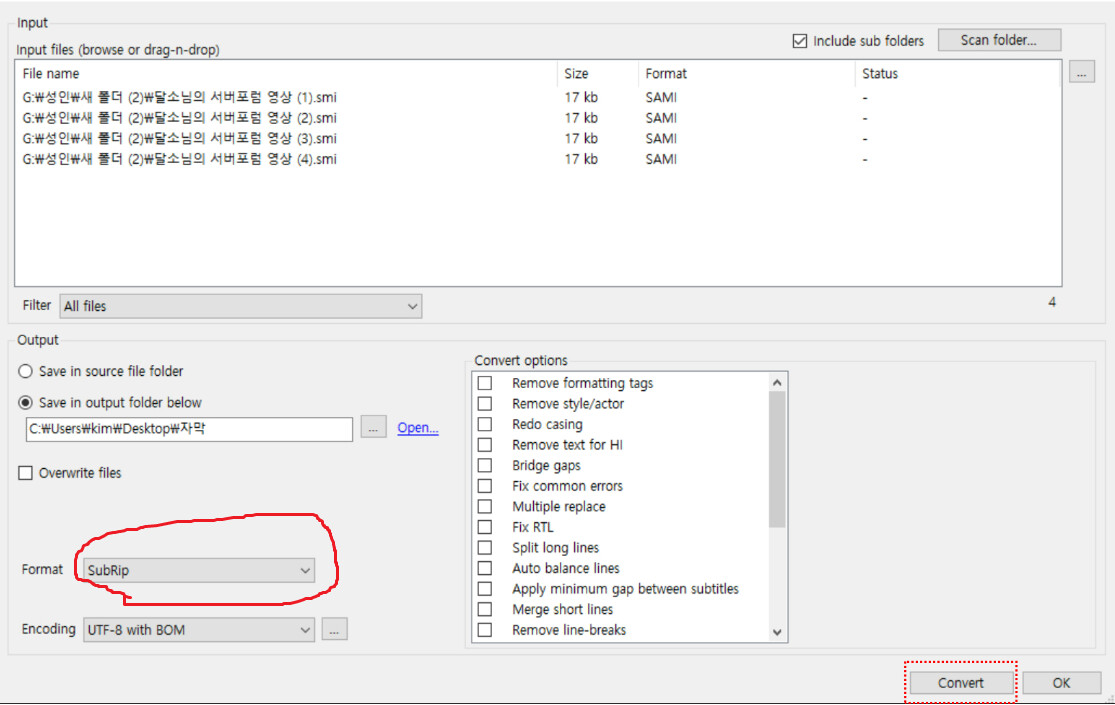The image size is (1115, 705).
Task: Click the convert options scrollbar thumb
Action: pyautogui.click(x=777, y=460)
